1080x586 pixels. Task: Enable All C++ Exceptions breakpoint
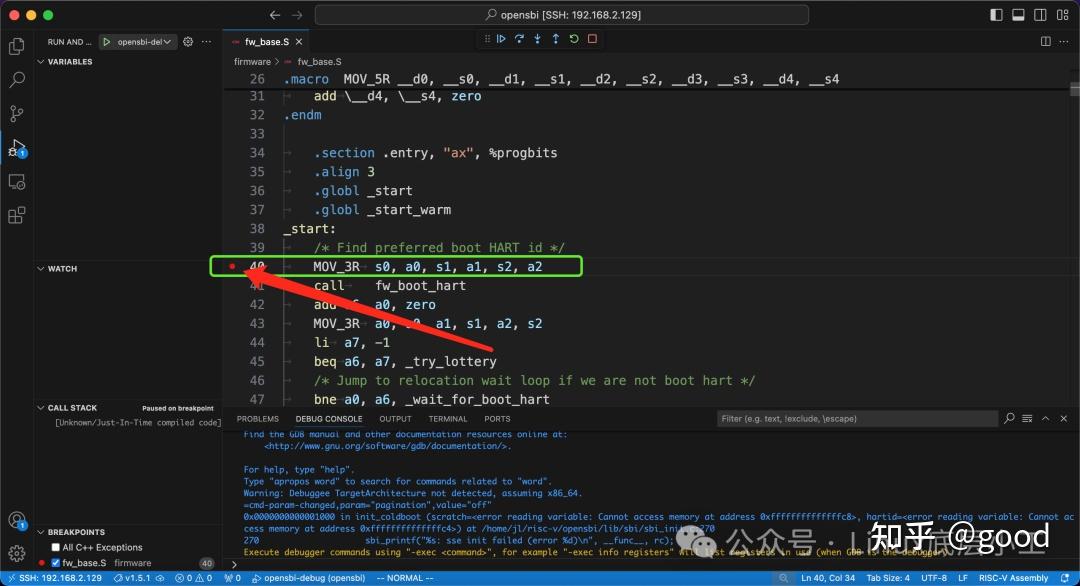click(x=57, y=547)
